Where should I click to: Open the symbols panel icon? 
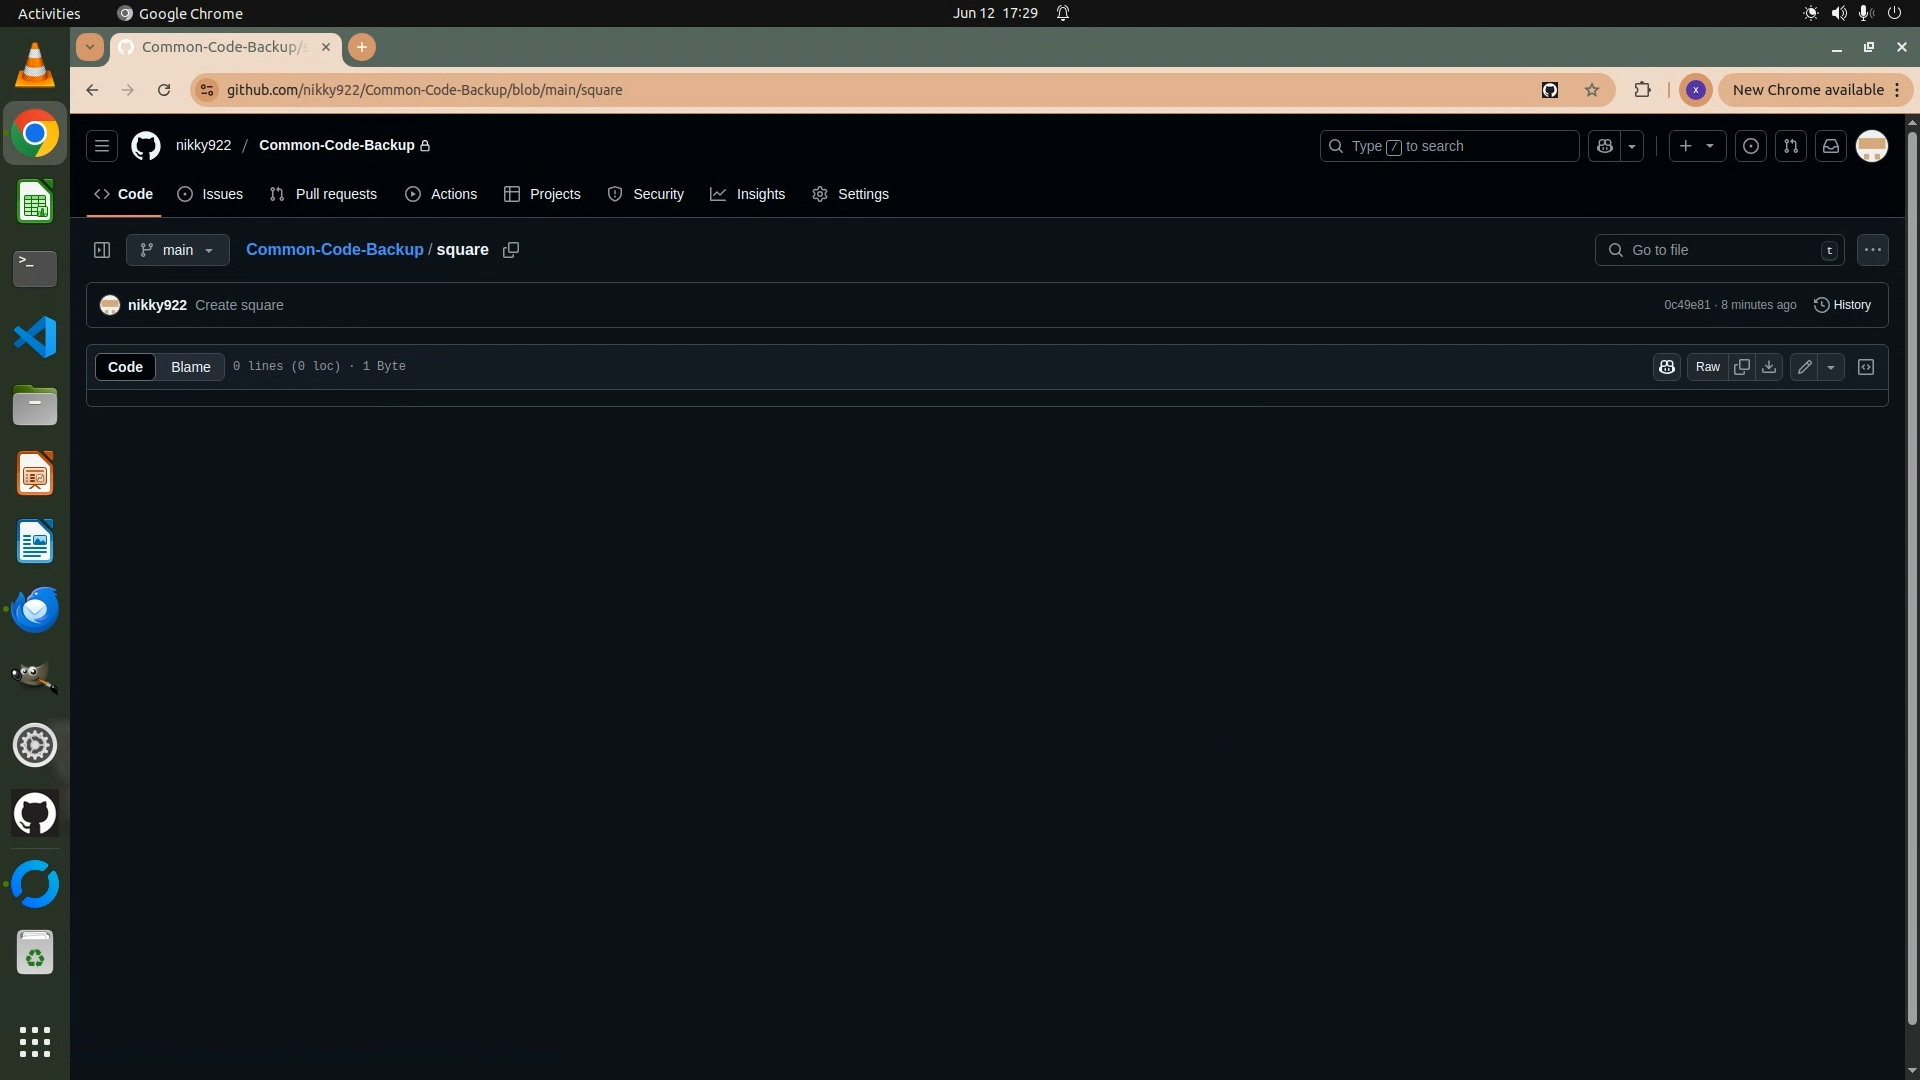pyautogui.click(x=1866, y=367)
